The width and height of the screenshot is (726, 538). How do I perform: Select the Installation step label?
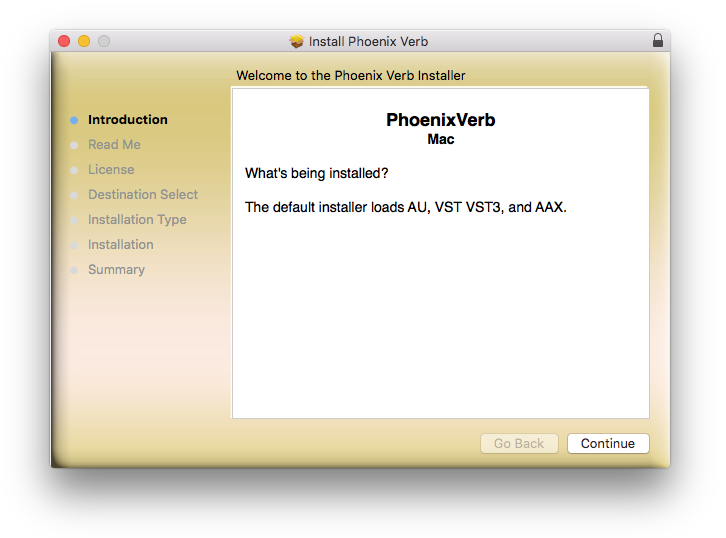[x=121, y=245]
